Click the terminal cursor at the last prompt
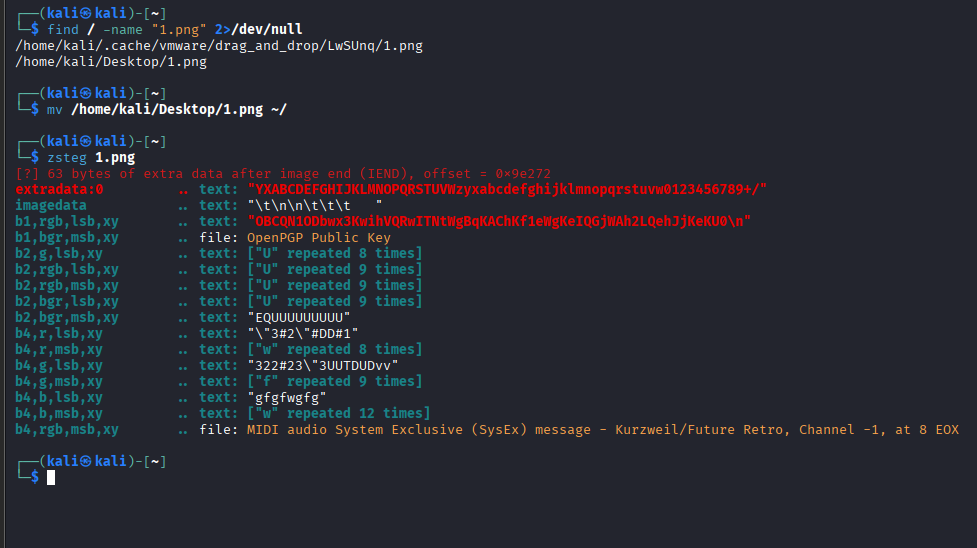This screenshot has width=977, height=548. point(51,478)
